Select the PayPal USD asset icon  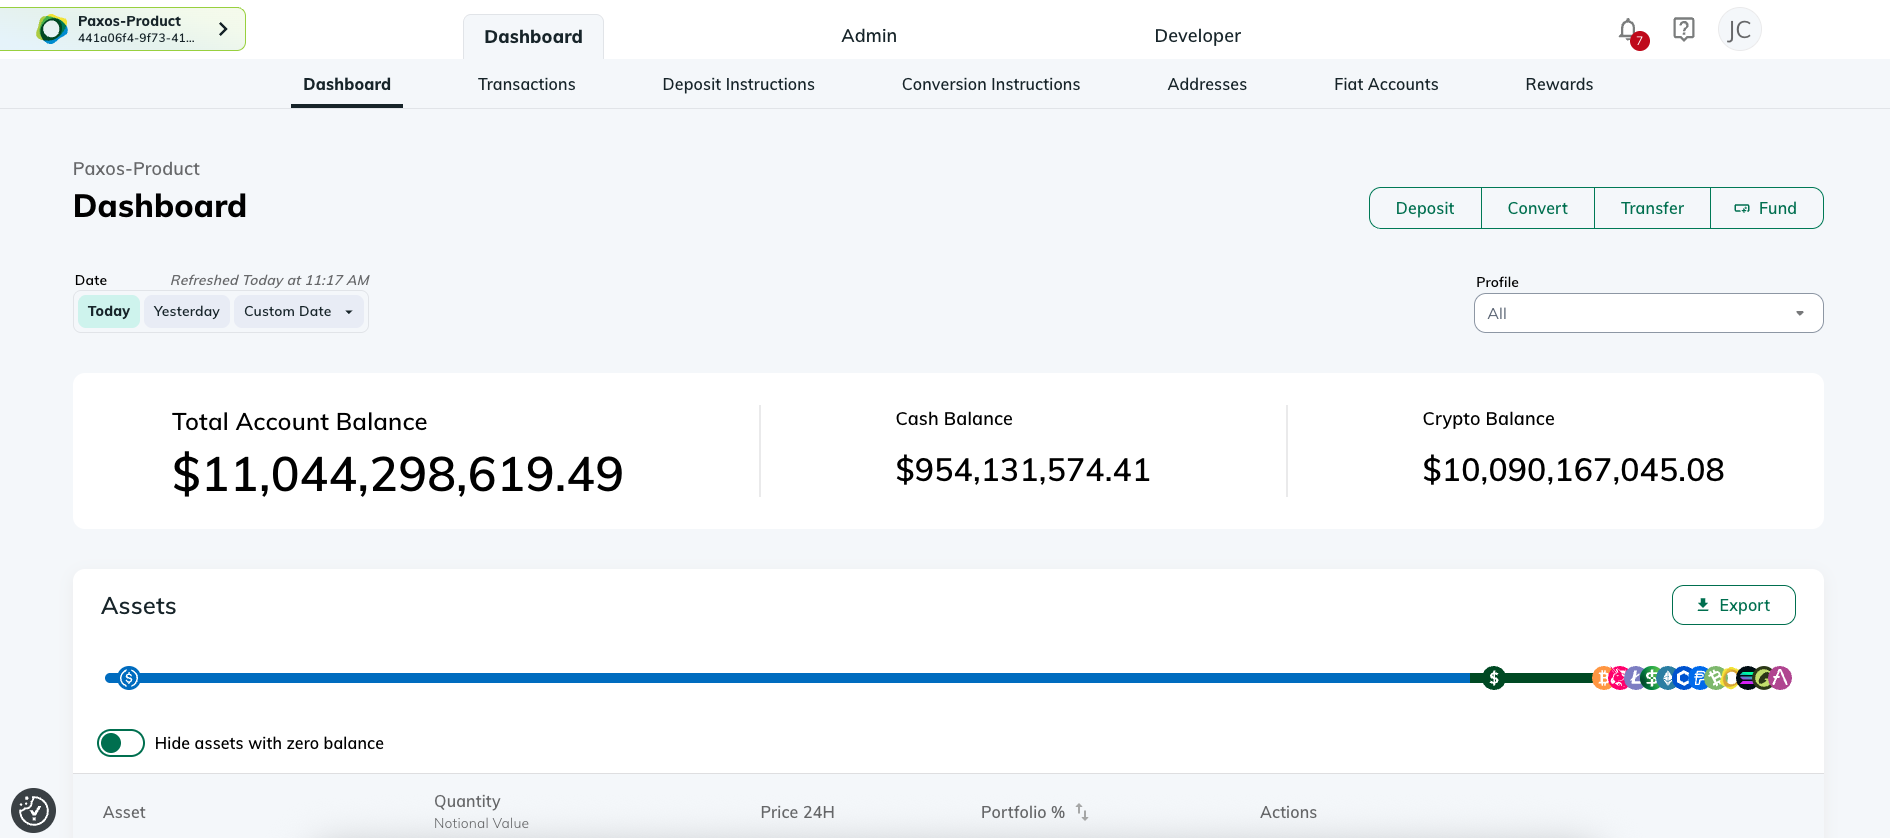(x=1700, y=678)
